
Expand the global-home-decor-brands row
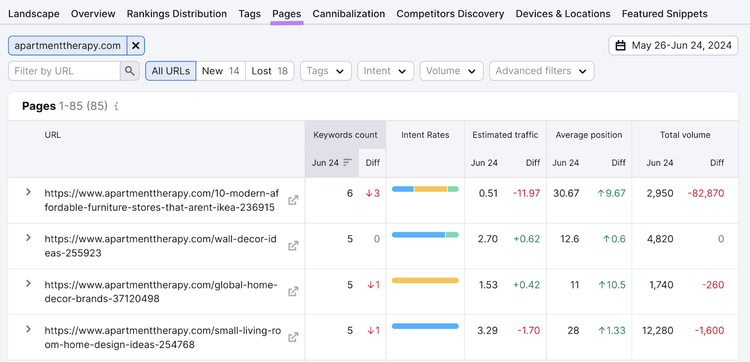(28, 283)
